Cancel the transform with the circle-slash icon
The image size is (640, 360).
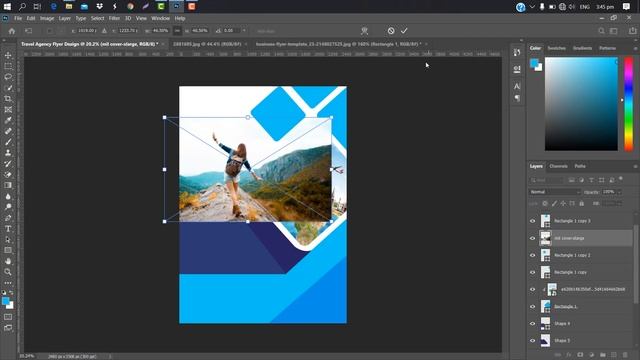(391, 31)
